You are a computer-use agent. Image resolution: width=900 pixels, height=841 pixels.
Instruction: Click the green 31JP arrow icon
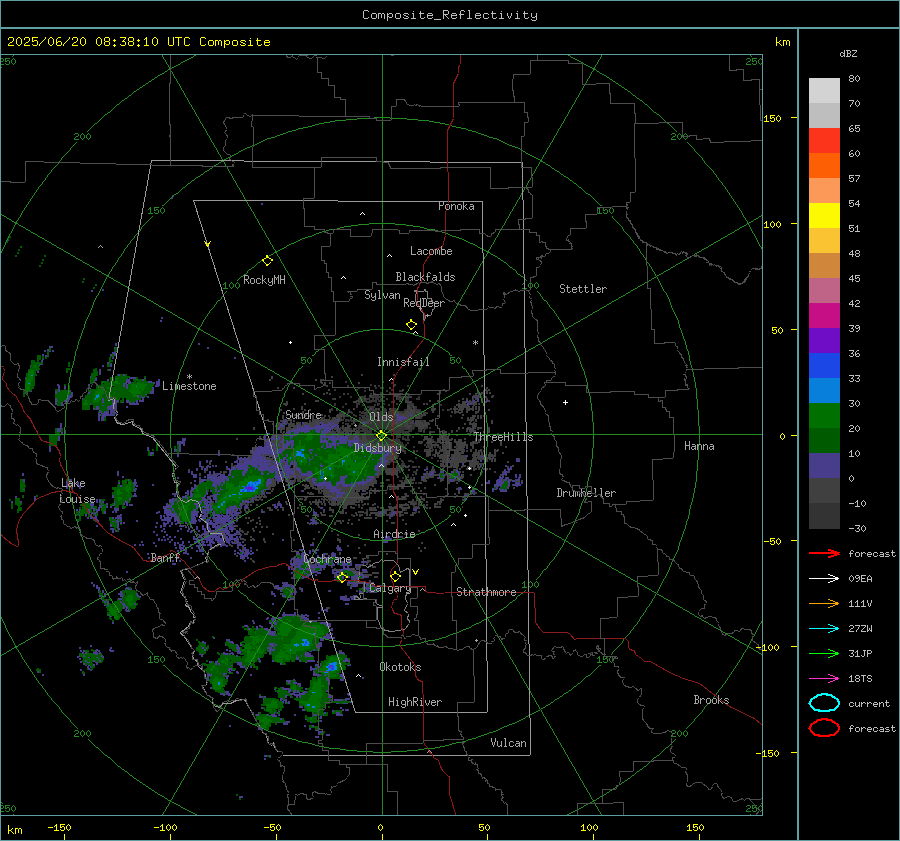pyautogui.click(x=824, y=653)
